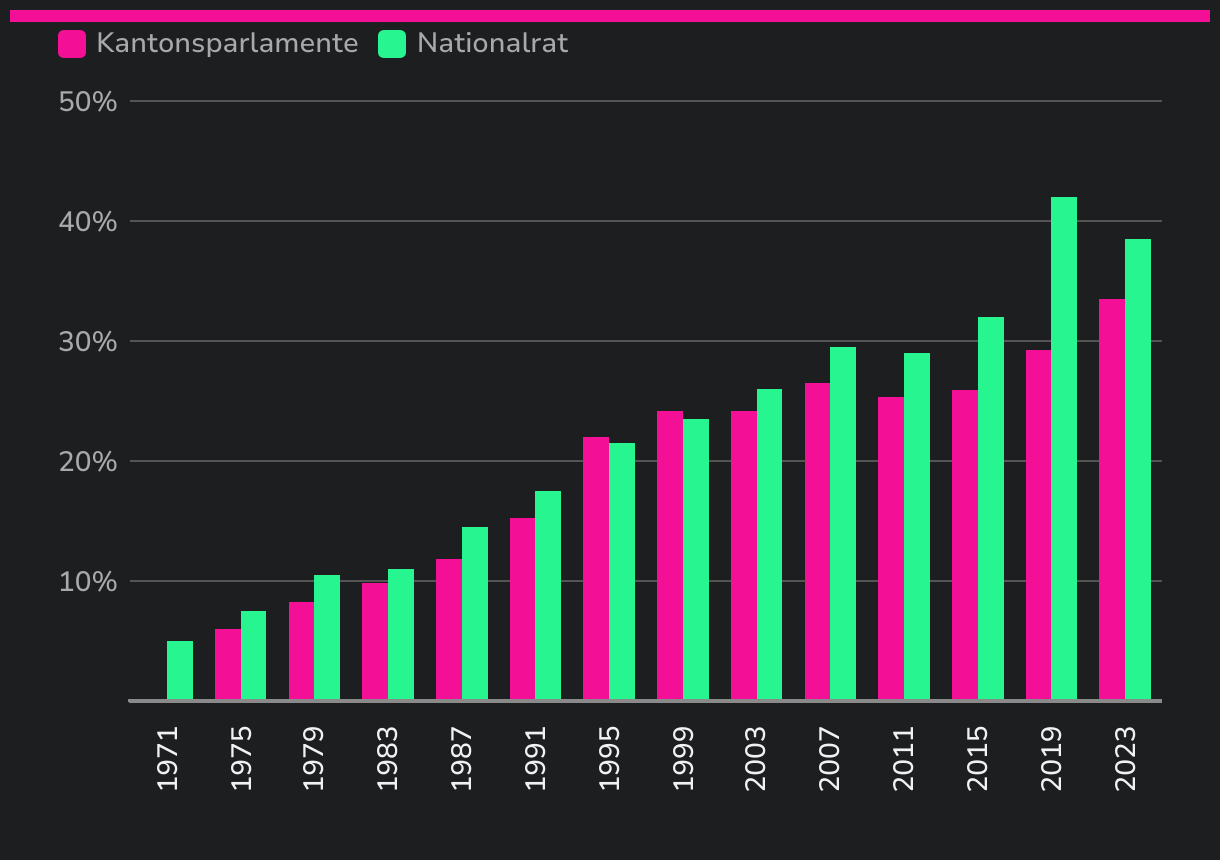Toggle the Nationalrat series legend label
The image size is (1220, 860).
click(x=492, y=44)
